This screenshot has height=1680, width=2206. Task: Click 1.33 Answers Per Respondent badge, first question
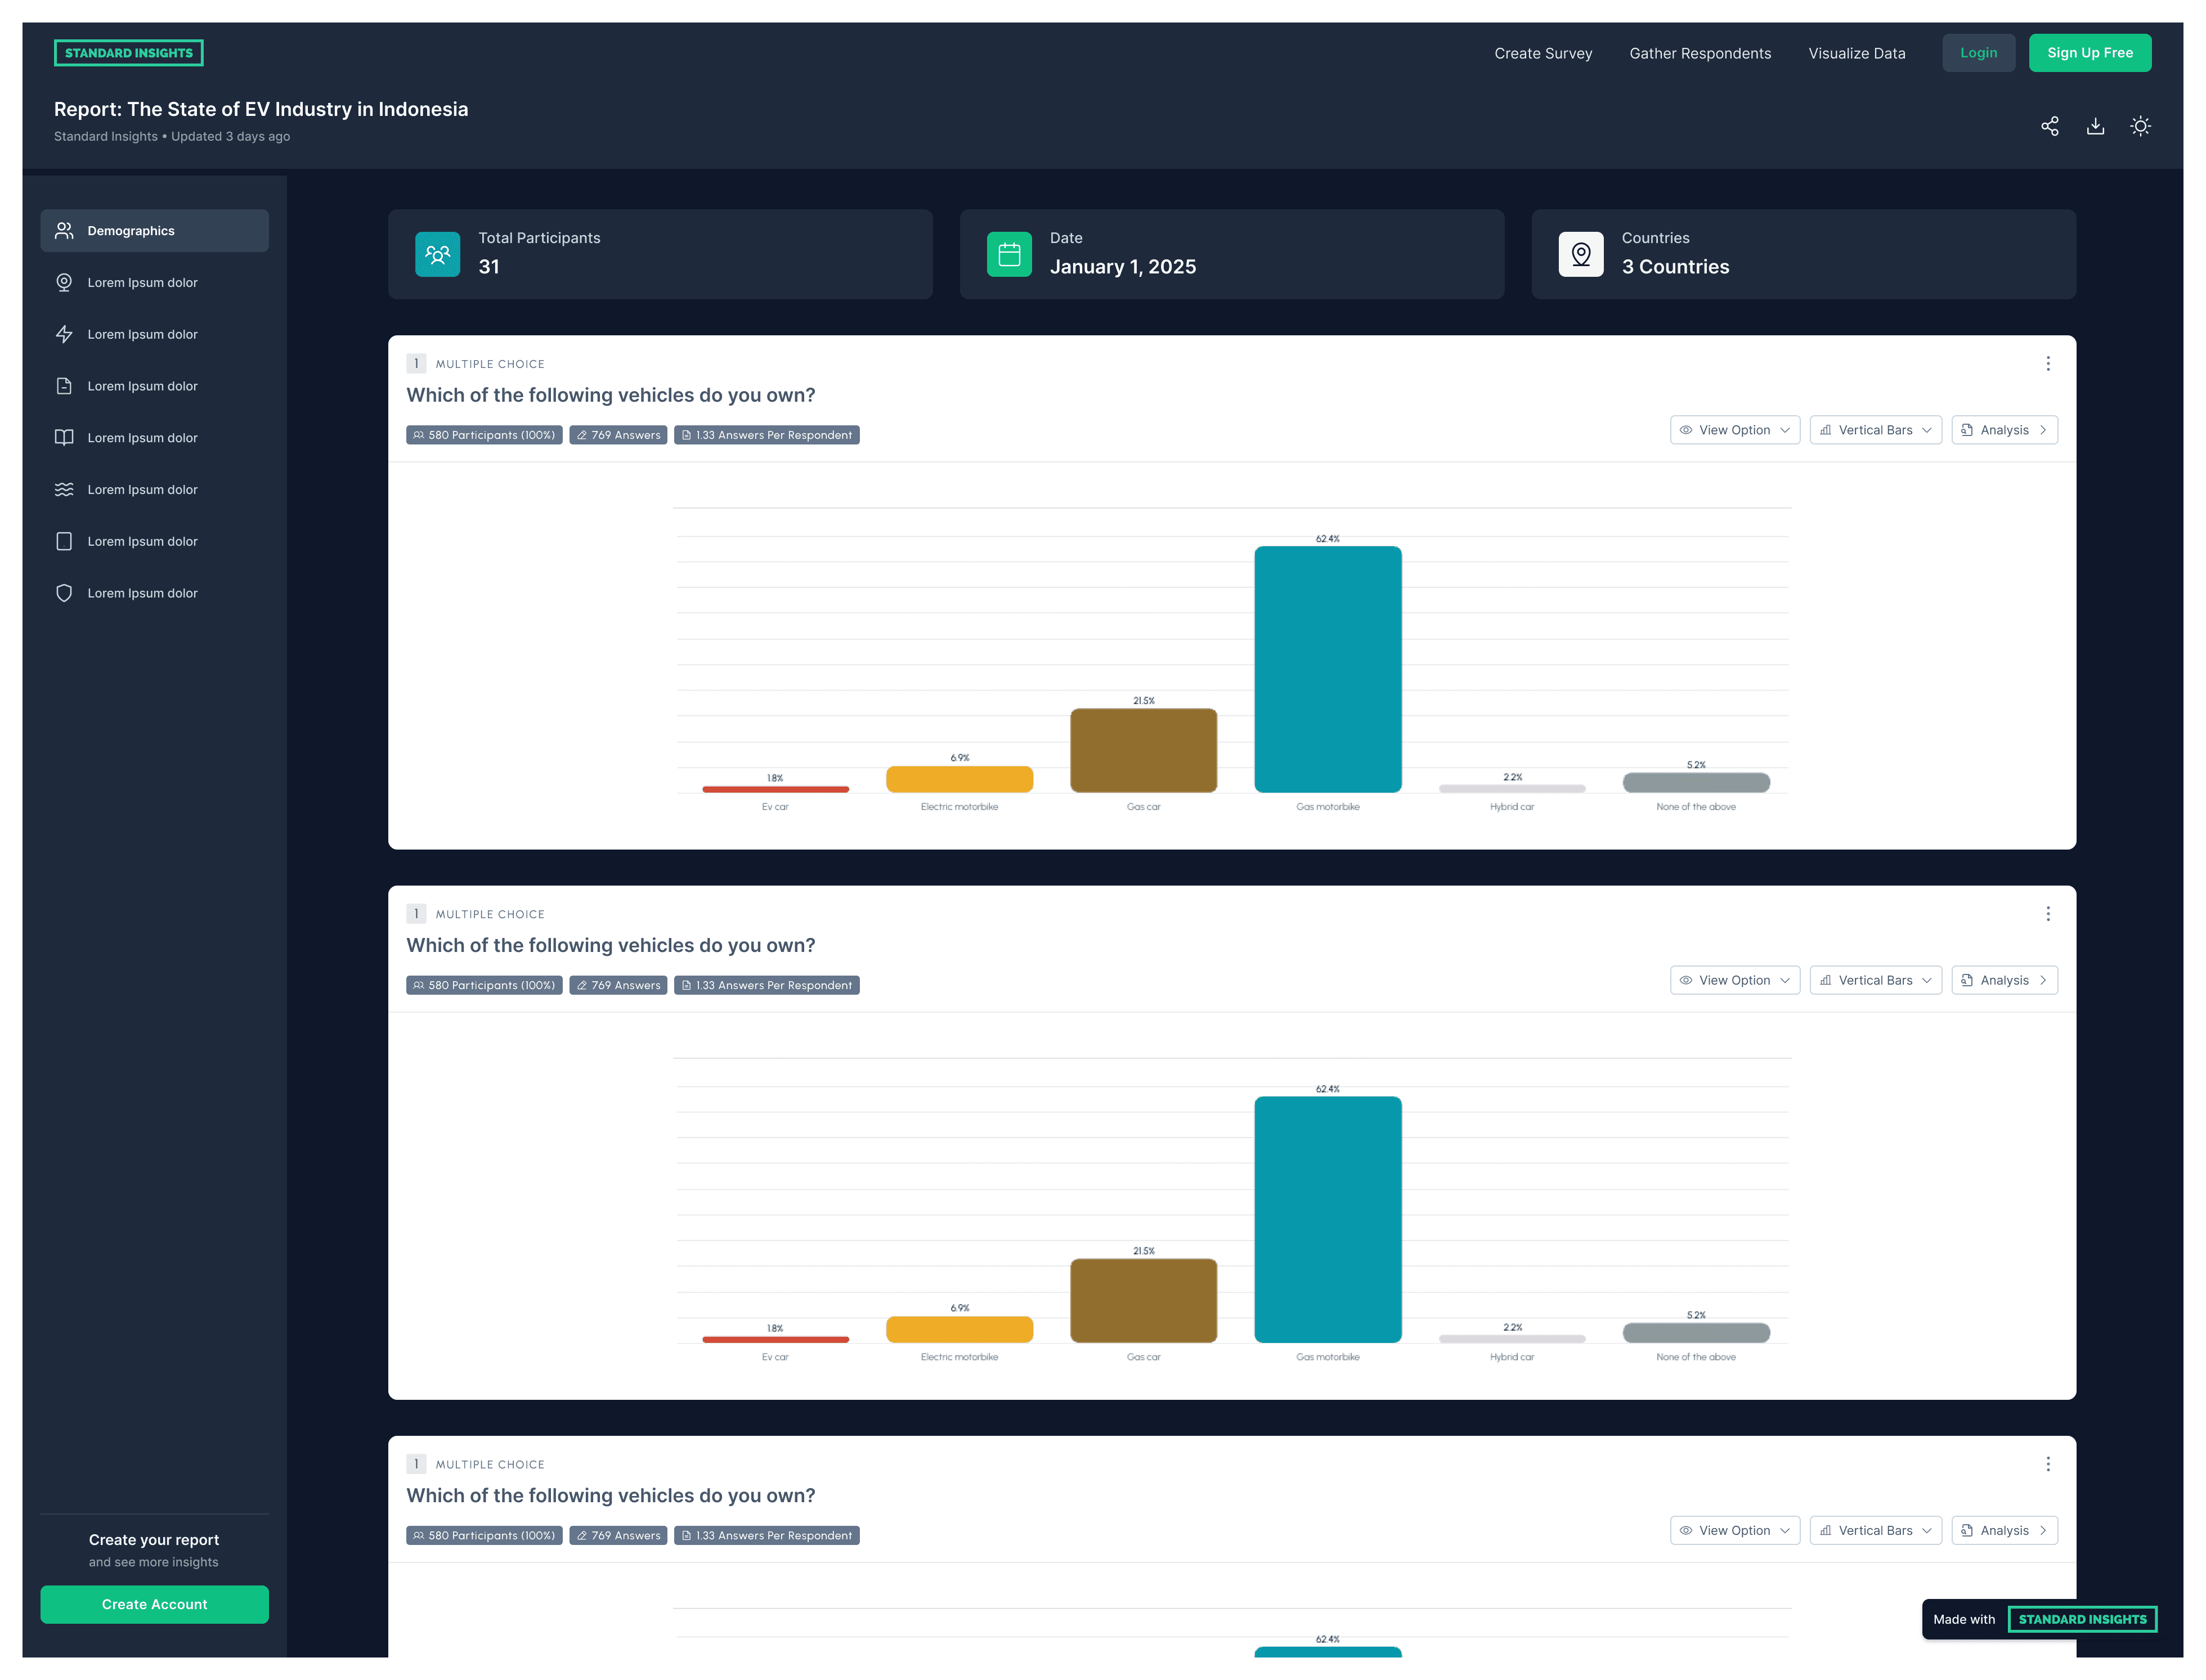[x=766, y=435]
